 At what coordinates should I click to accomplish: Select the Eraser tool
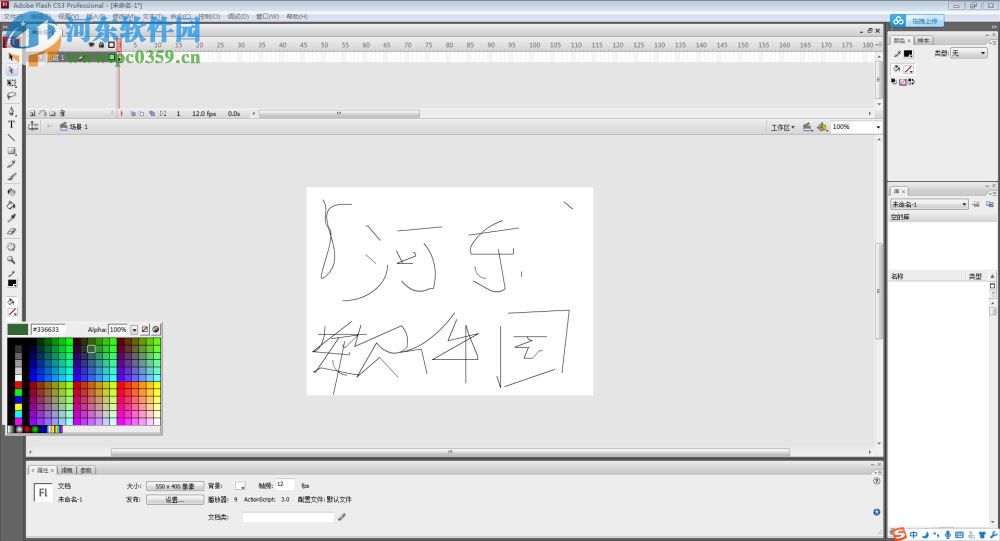pos(11,232)
